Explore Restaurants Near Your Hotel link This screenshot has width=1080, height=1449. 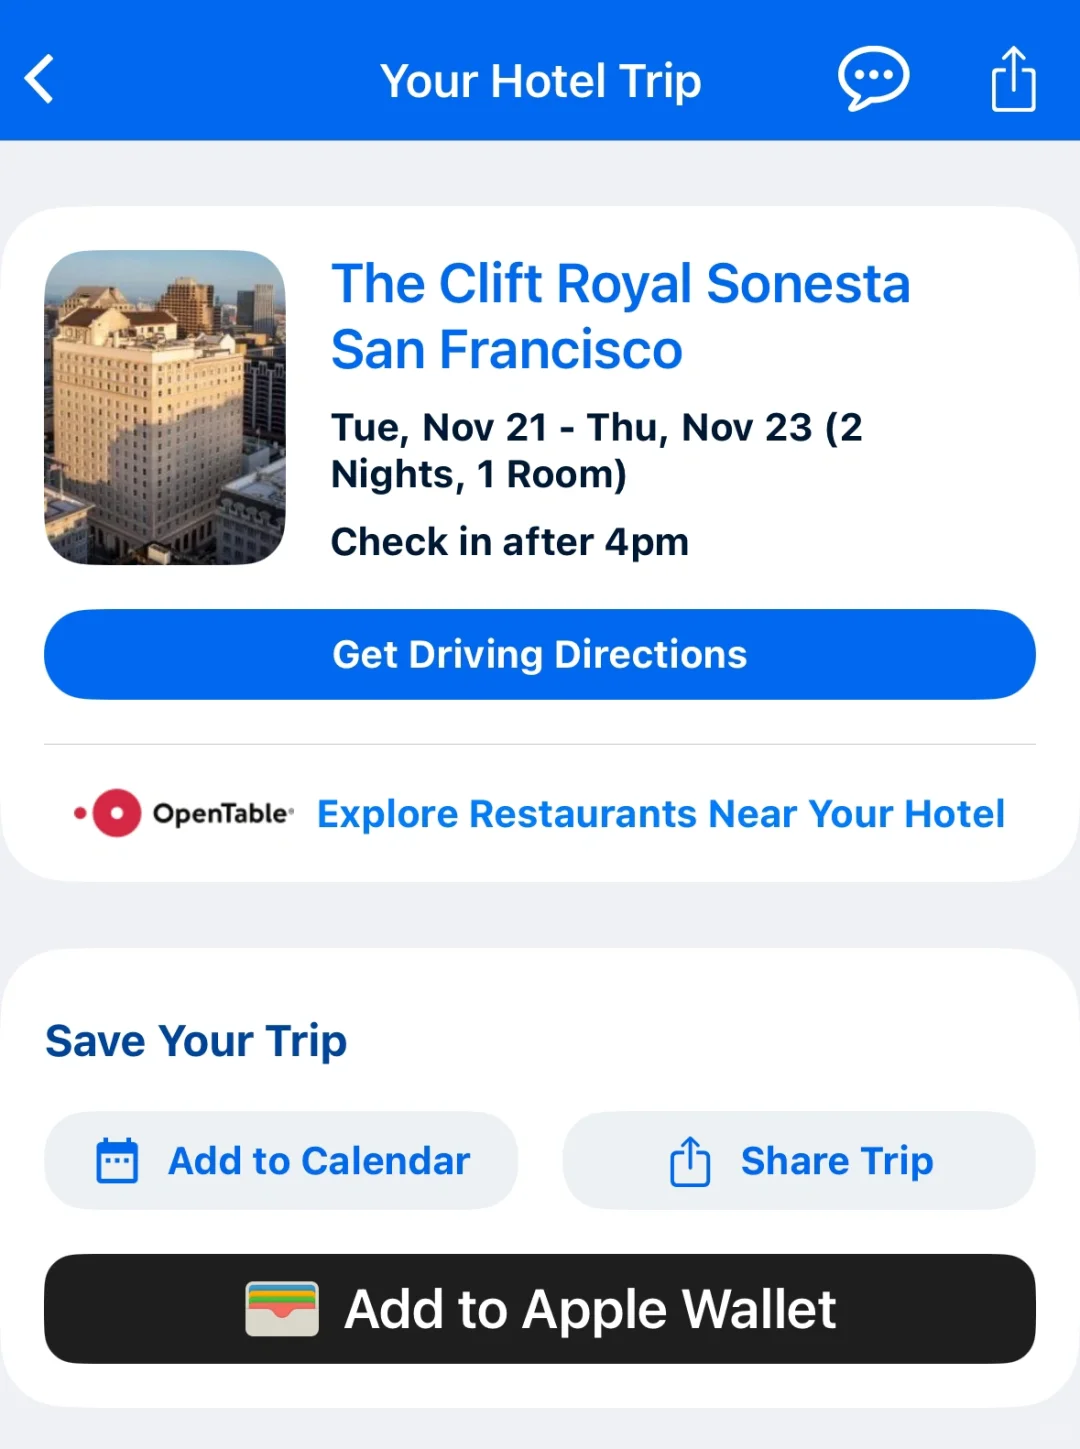pos(660,814)
